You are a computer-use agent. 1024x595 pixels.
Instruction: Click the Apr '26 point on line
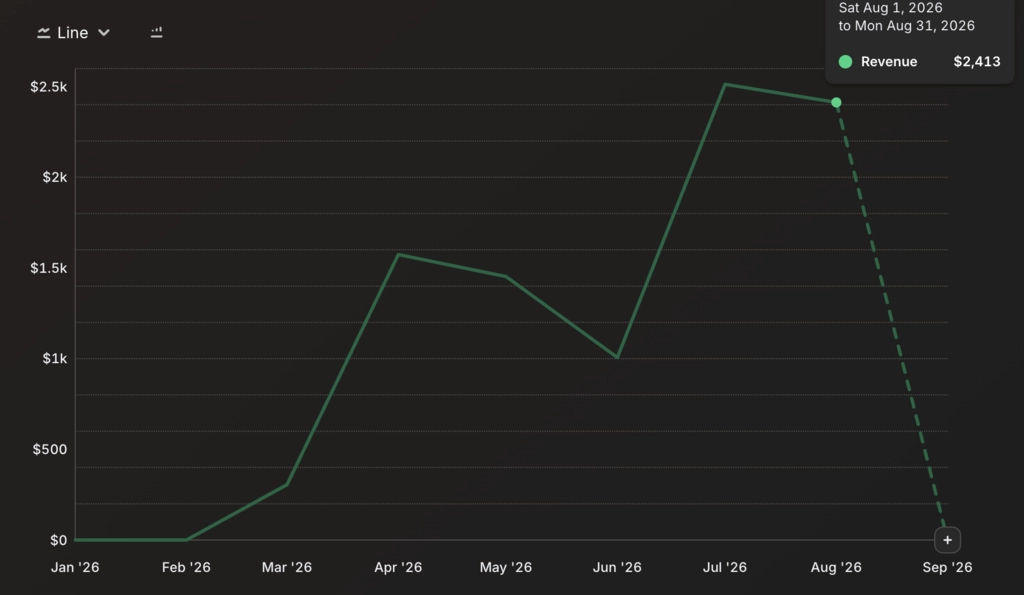point(398,254)
